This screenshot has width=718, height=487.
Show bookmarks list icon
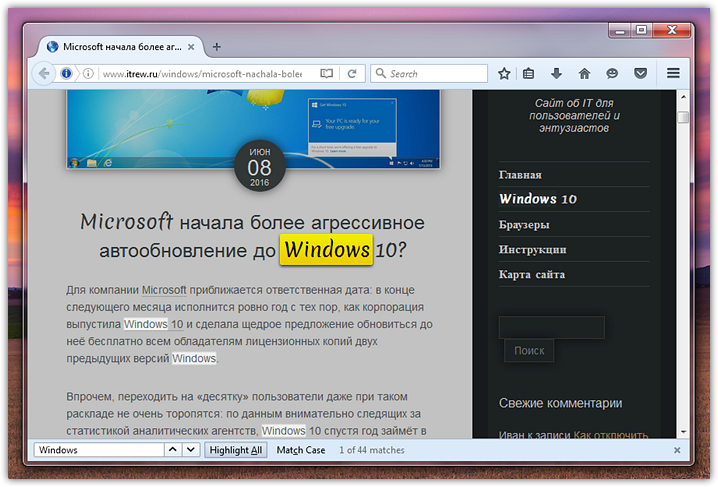[x=528, y=73]
